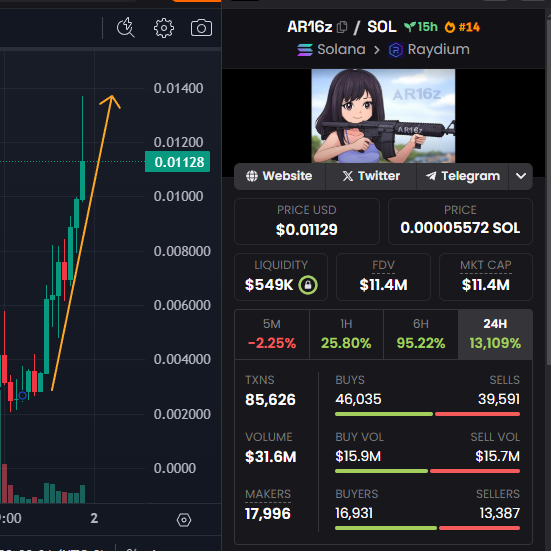Click the 0.01400 price axis label
This screenshot has width=551, height=551.
coord(178,88)
